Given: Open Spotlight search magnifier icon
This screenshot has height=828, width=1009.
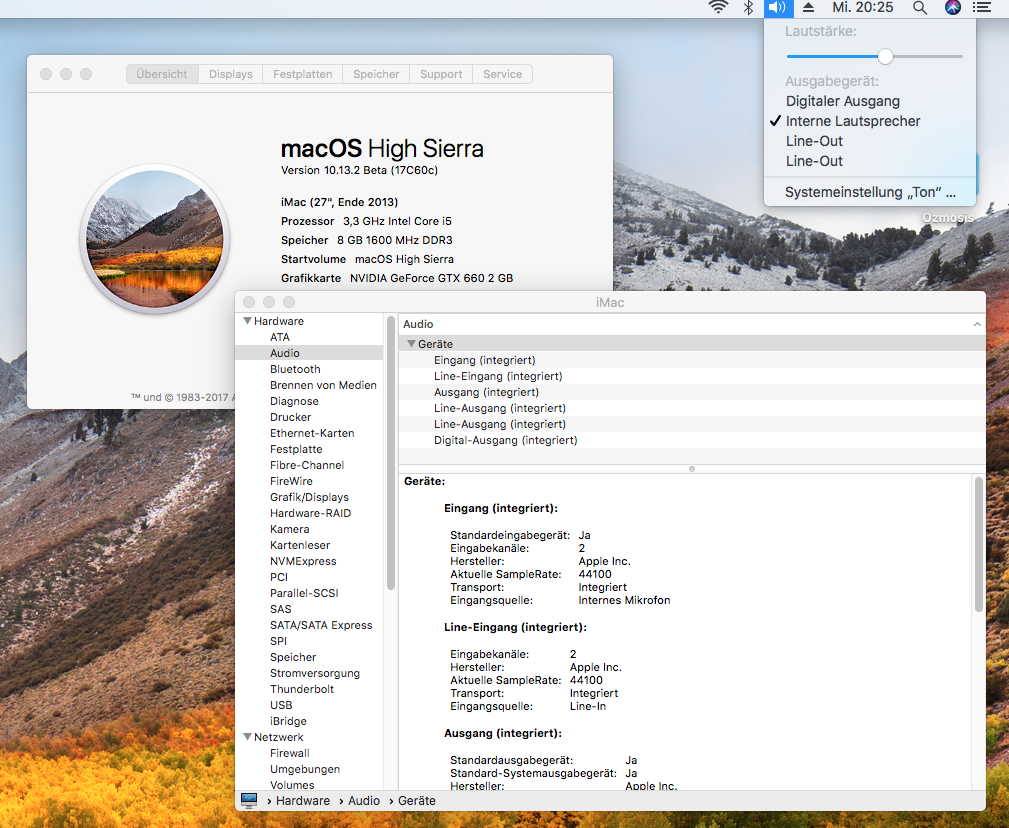Looking at the screenshot, I should [x=920, y=7].
